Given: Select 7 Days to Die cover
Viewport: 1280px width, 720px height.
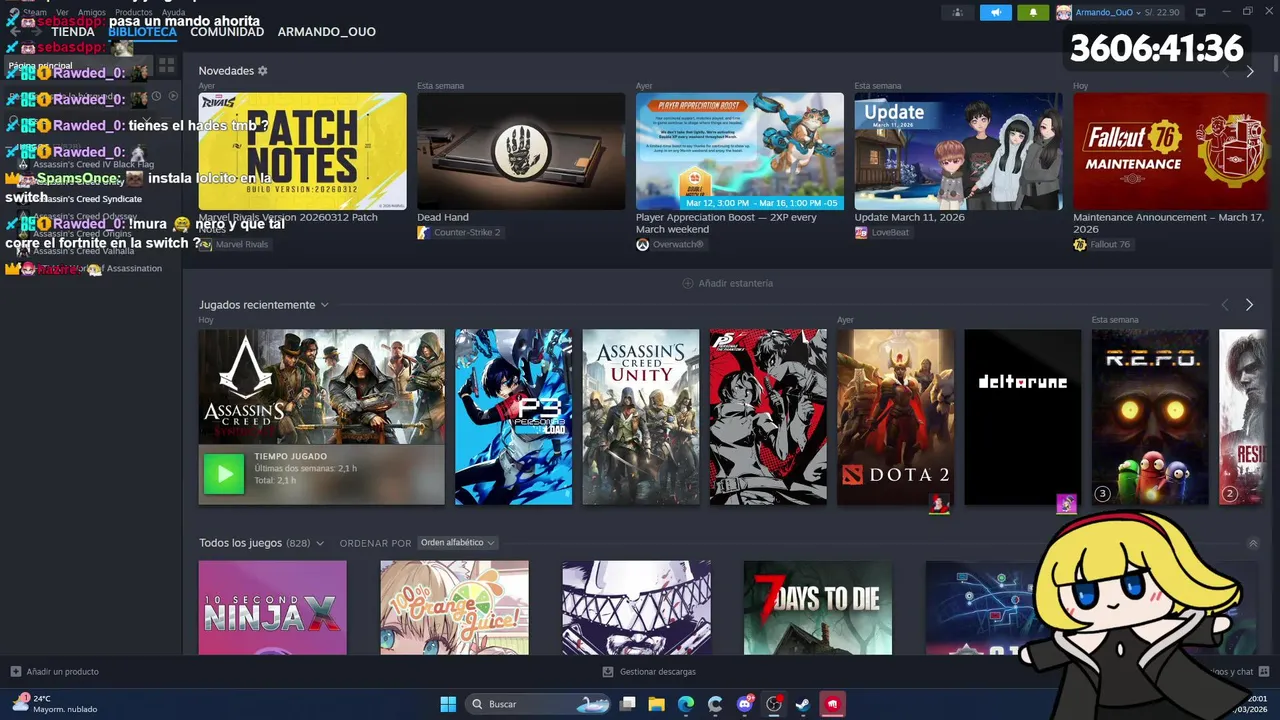Looking at the screenshot, I should [x=818, y=608].
